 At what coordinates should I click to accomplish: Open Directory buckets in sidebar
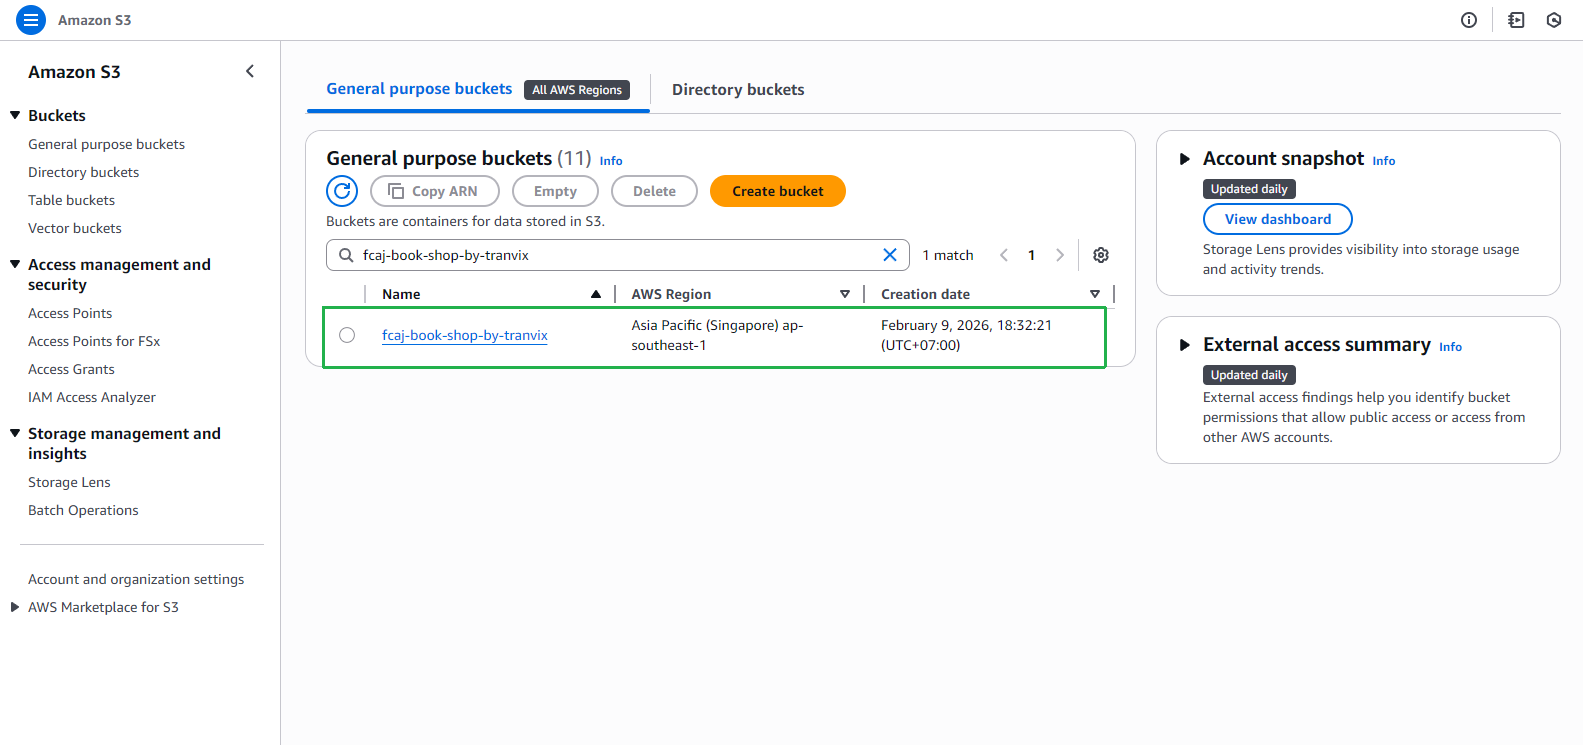[83, 172]
